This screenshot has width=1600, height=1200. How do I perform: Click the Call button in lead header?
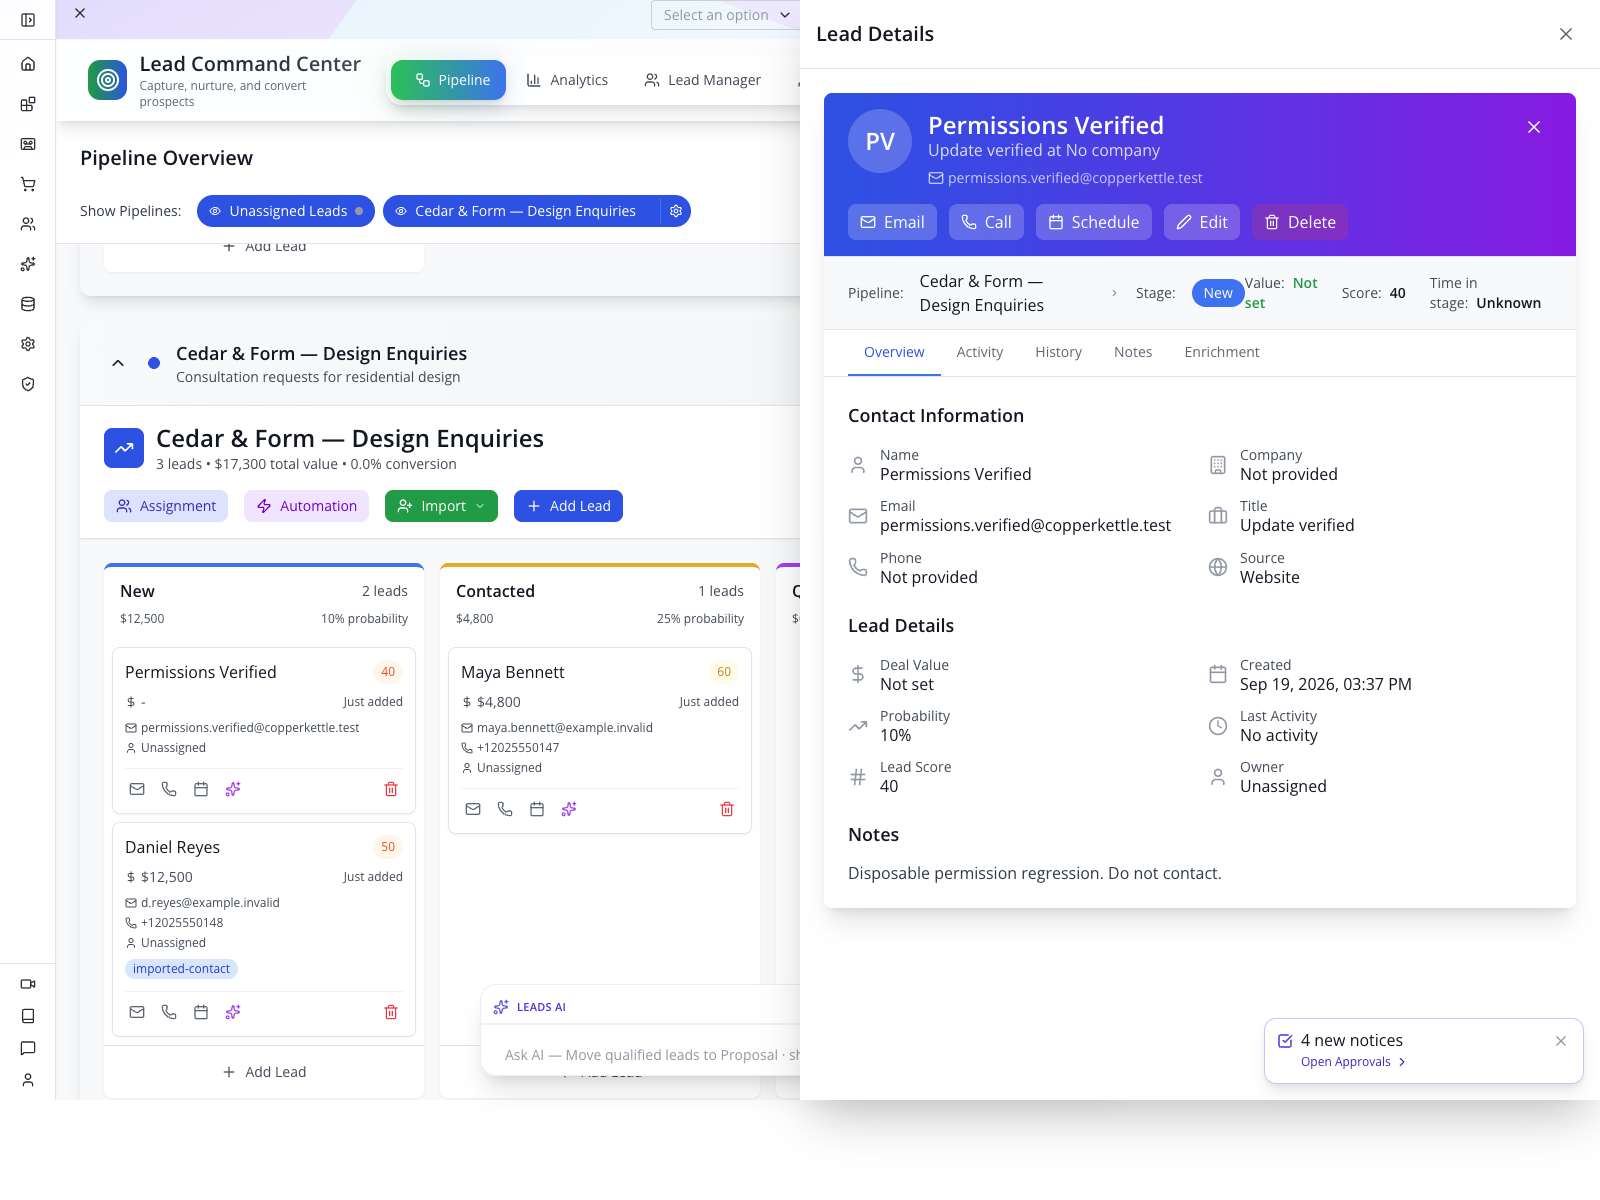pos(986,222)
